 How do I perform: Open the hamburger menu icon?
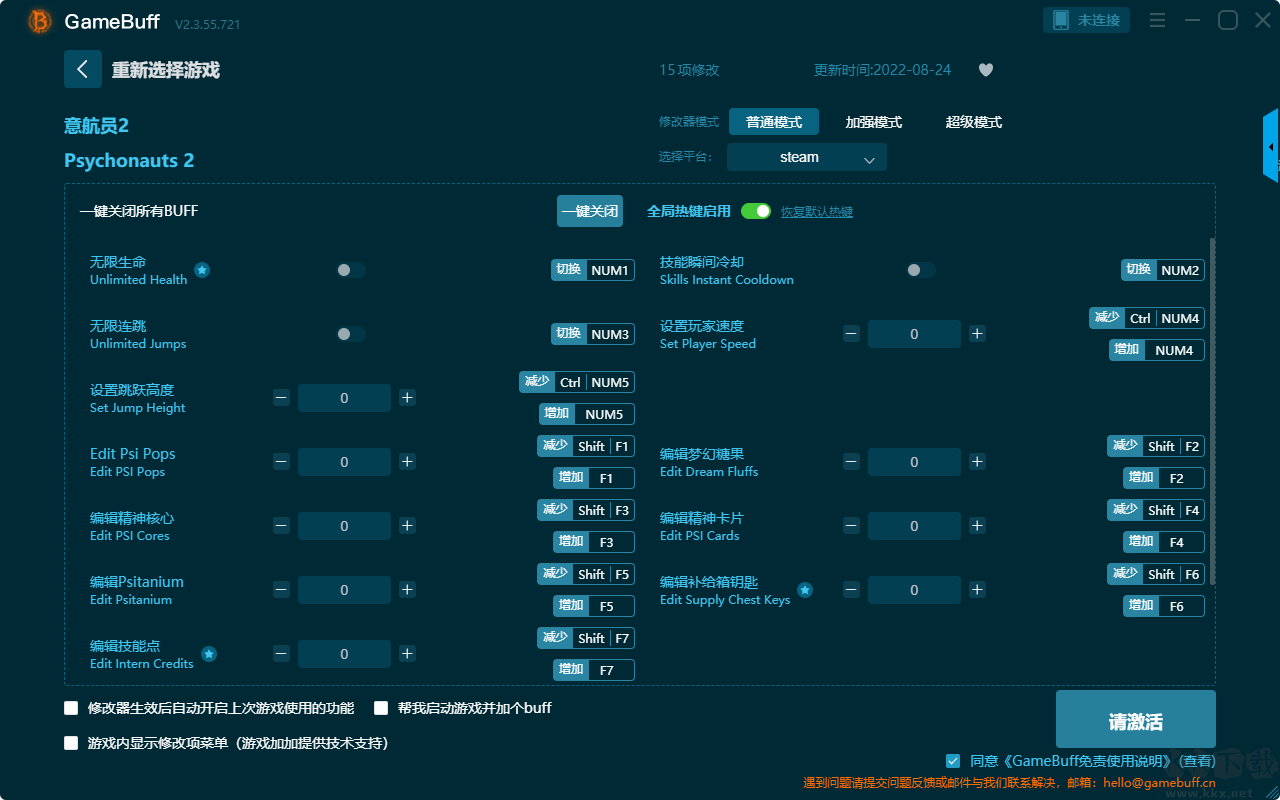point(1157,20)
